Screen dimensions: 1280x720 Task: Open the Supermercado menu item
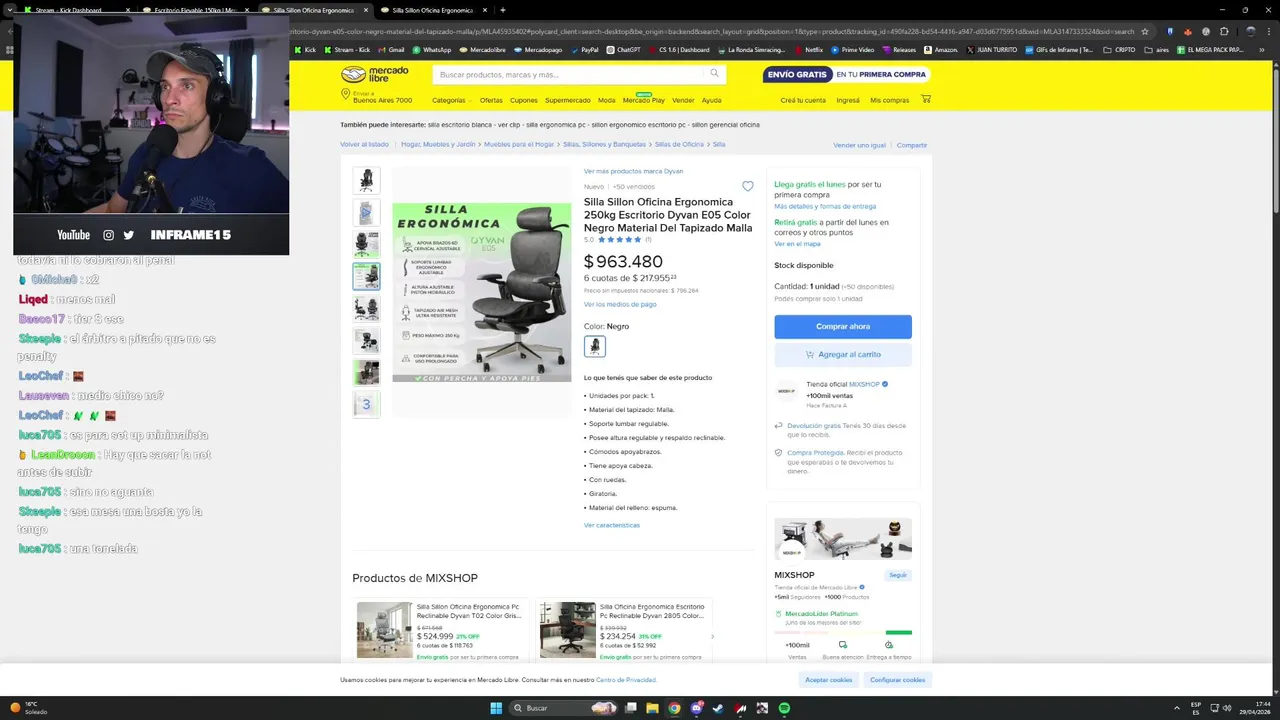click(x=567, y=100)
